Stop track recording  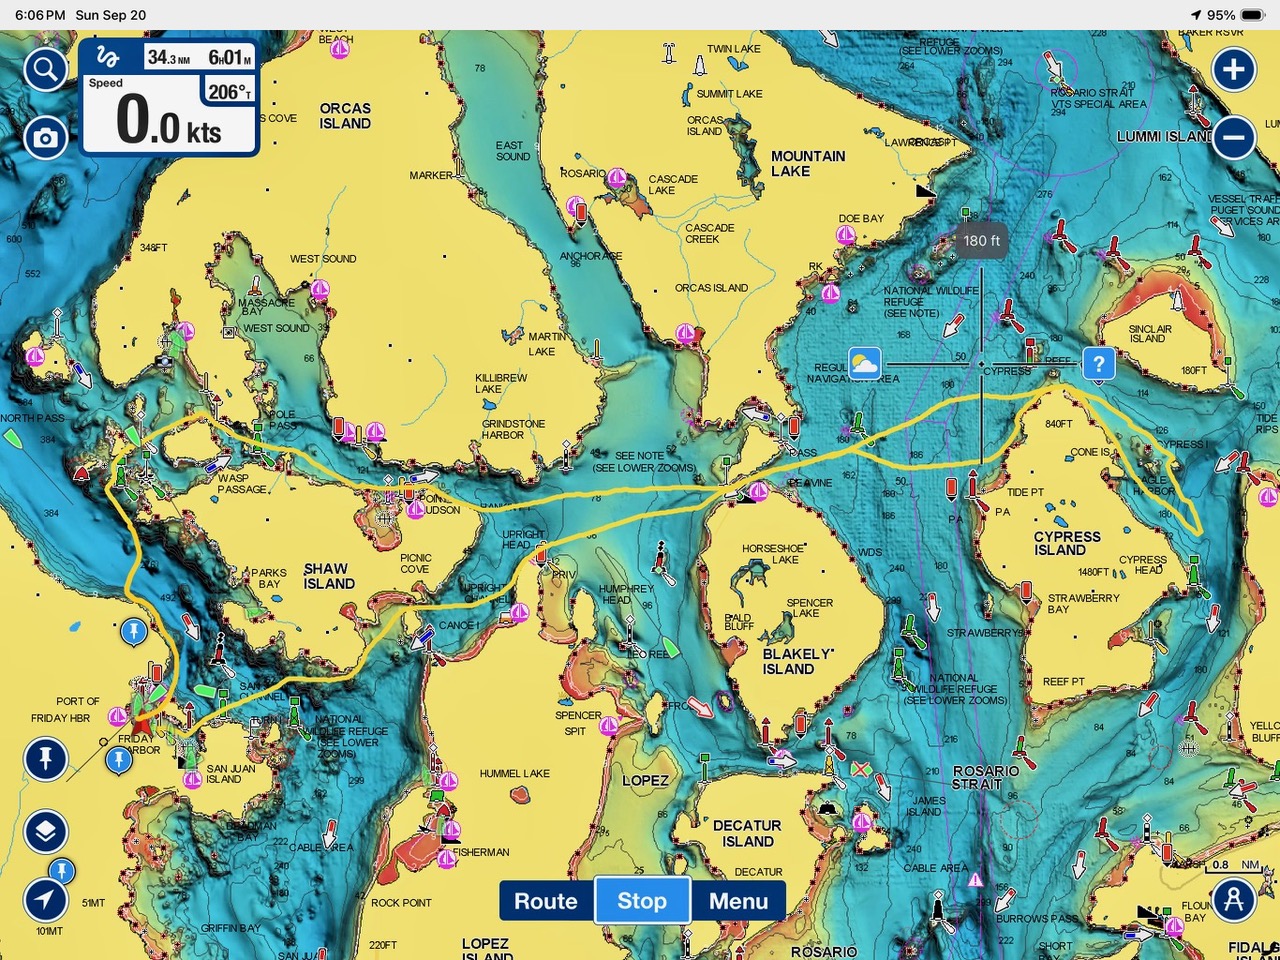642,901
